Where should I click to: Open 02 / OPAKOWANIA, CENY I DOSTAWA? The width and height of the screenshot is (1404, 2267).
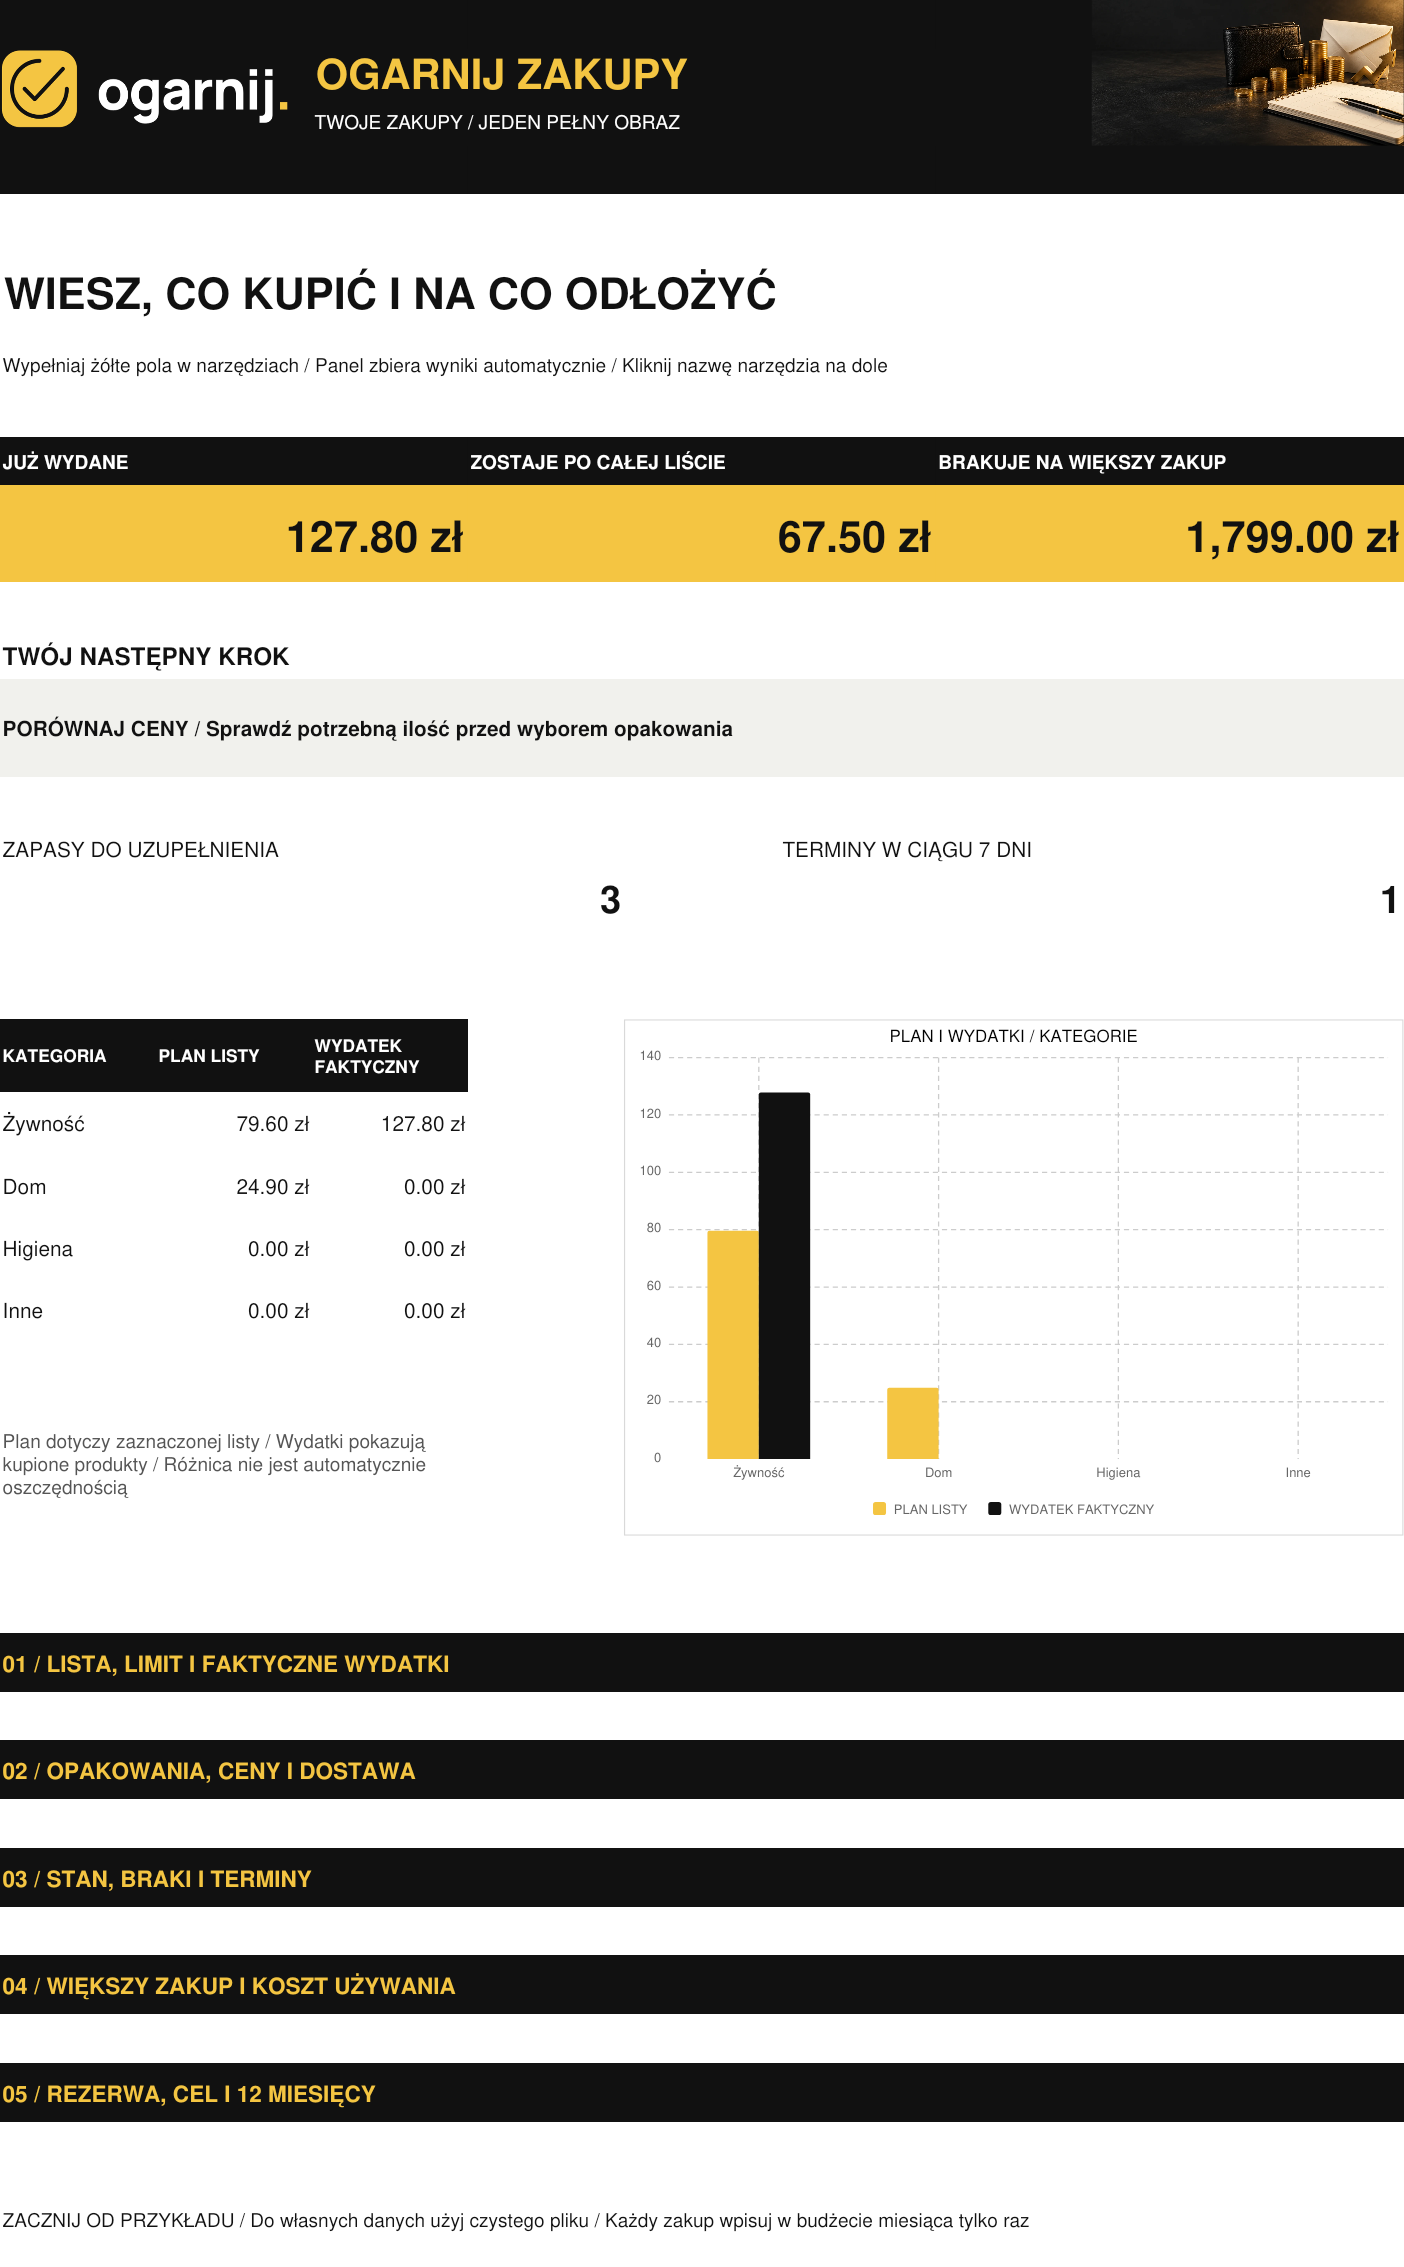point(702,1770)
